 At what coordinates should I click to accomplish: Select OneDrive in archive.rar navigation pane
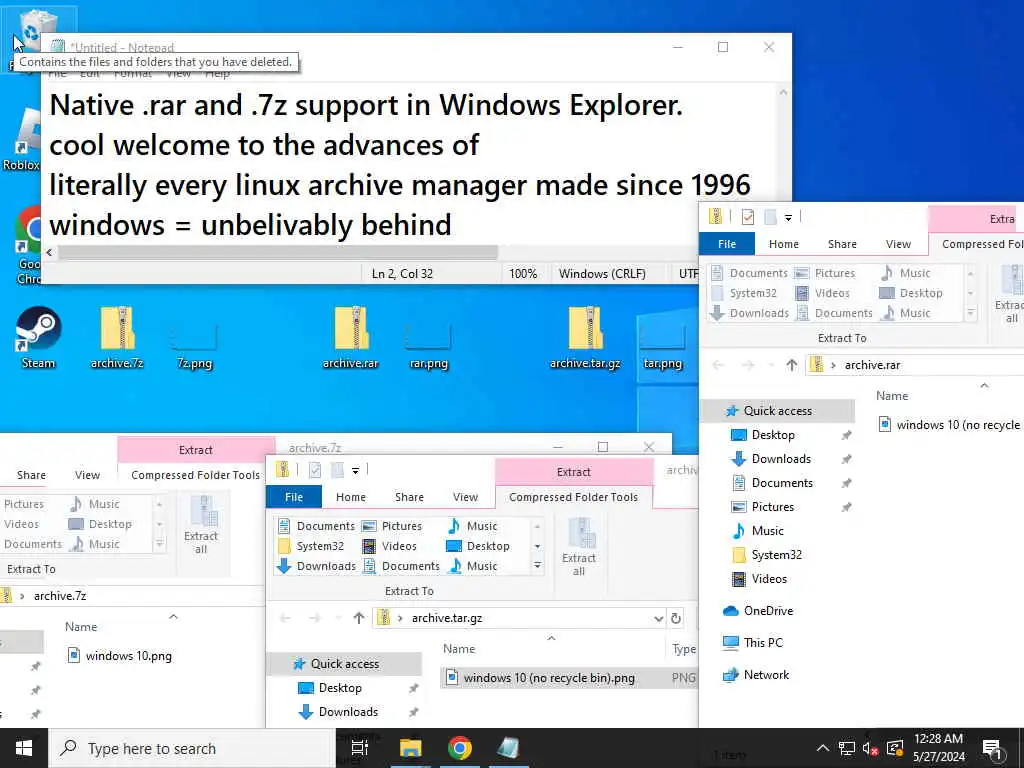(x=768, y=611)
